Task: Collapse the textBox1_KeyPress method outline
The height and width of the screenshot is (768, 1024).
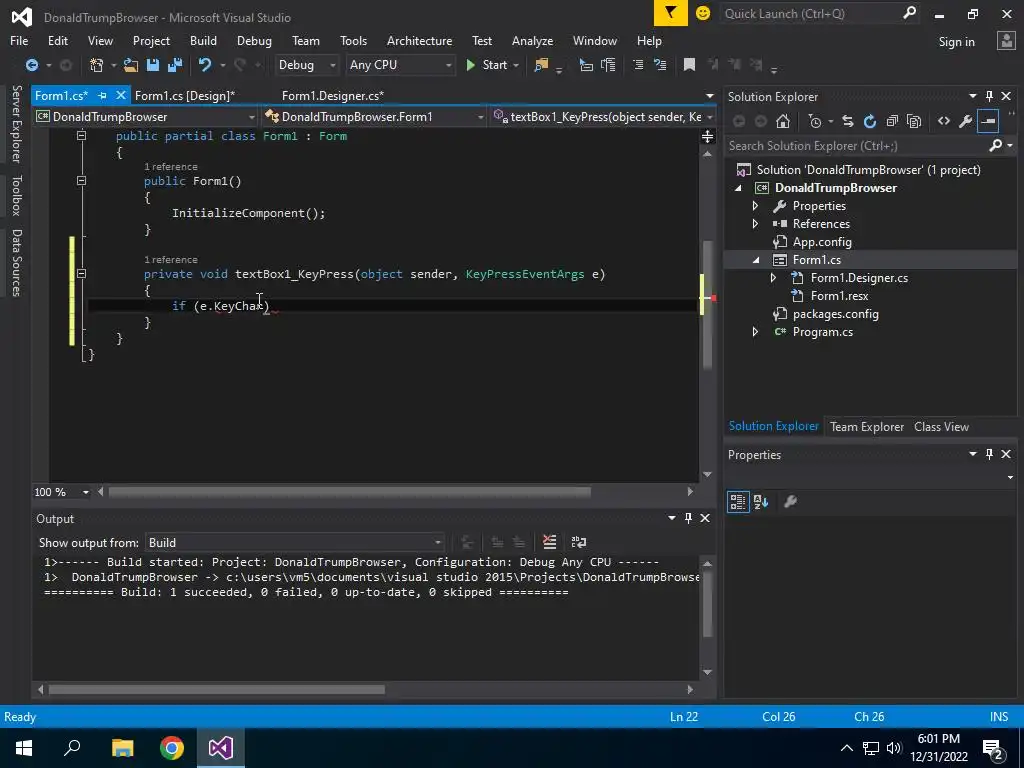Action: (x=82, y=274)
